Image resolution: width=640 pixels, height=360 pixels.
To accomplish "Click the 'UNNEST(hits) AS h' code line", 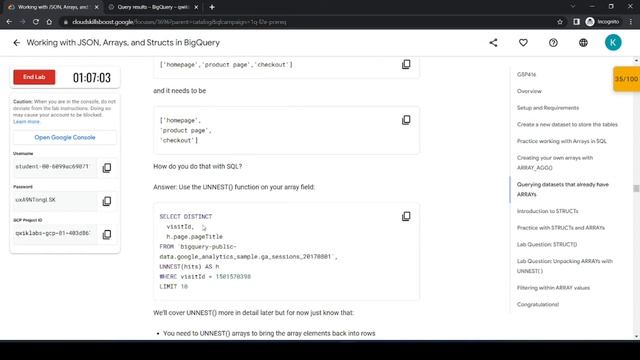I will (189, 267).
